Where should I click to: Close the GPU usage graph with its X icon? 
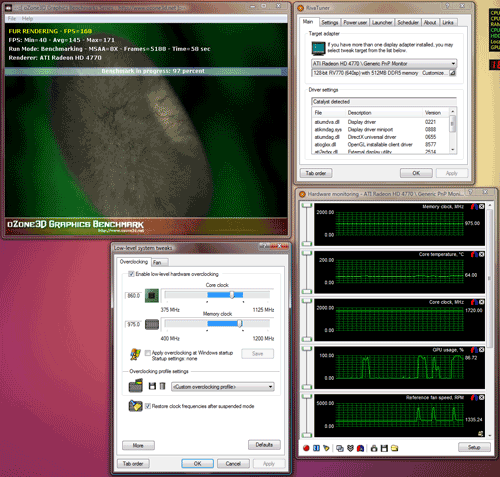(x=481, y=350)
